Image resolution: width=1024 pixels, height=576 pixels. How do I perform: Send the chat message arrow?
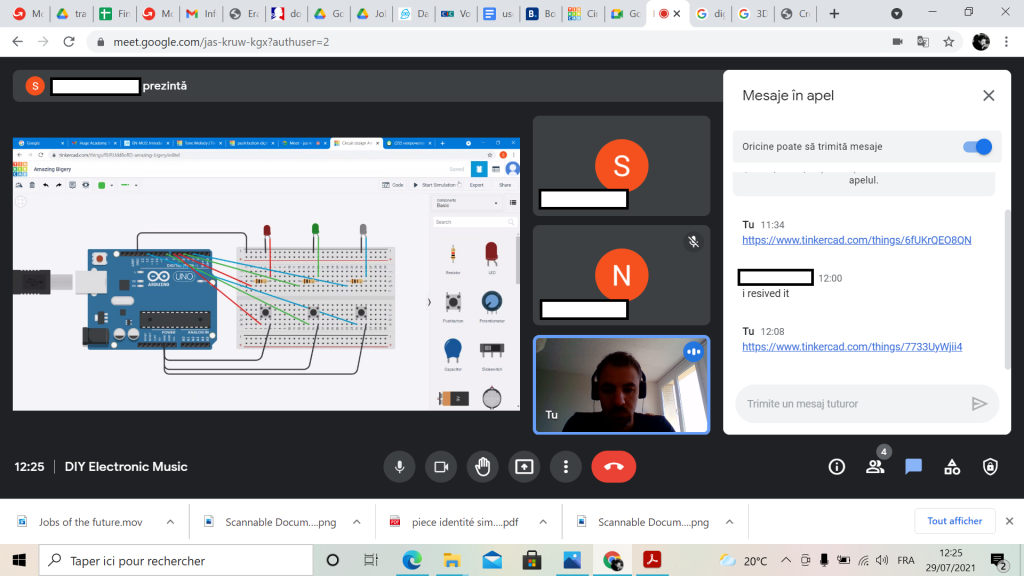pos(979,404)
